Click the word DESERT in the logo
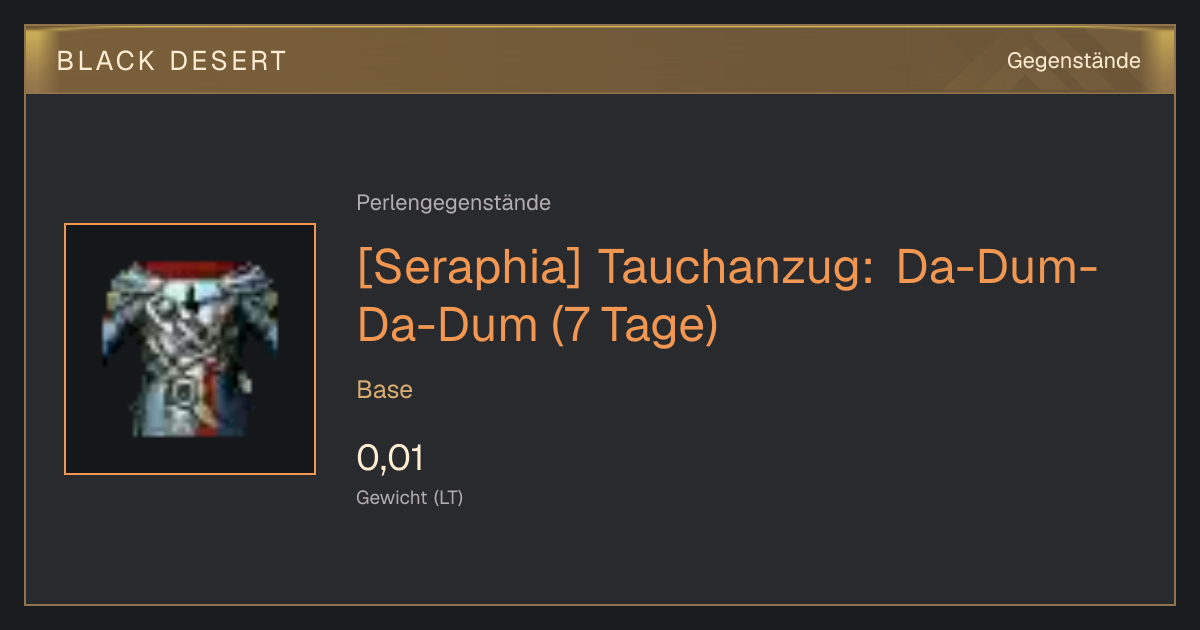This screenshot has width=1200, height=630. (228, 61)
